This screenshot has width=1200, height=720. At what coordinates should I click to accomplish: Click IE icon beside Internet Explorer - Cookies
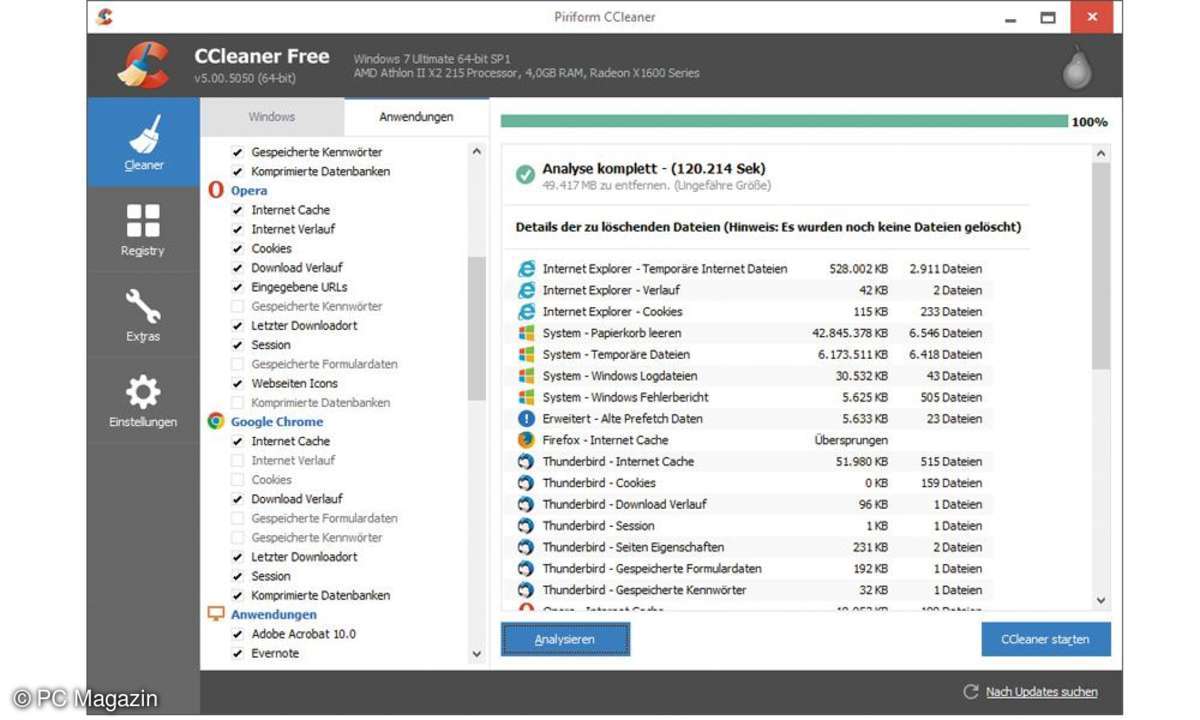click(x=526, y=311)
